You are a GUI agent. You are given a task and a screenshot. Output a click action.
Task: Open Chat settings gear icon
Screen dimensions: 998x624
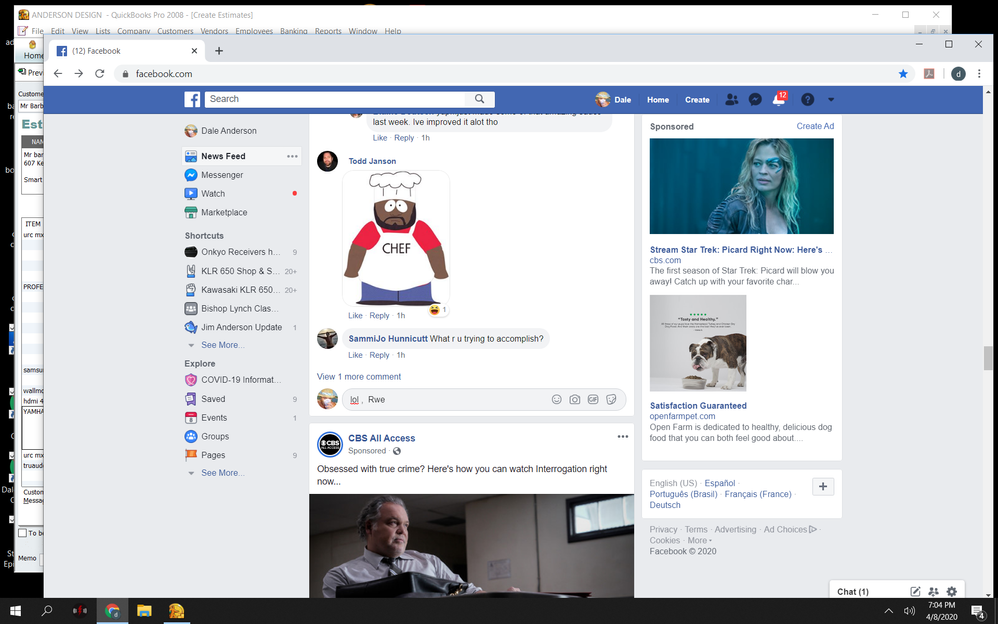952,592
